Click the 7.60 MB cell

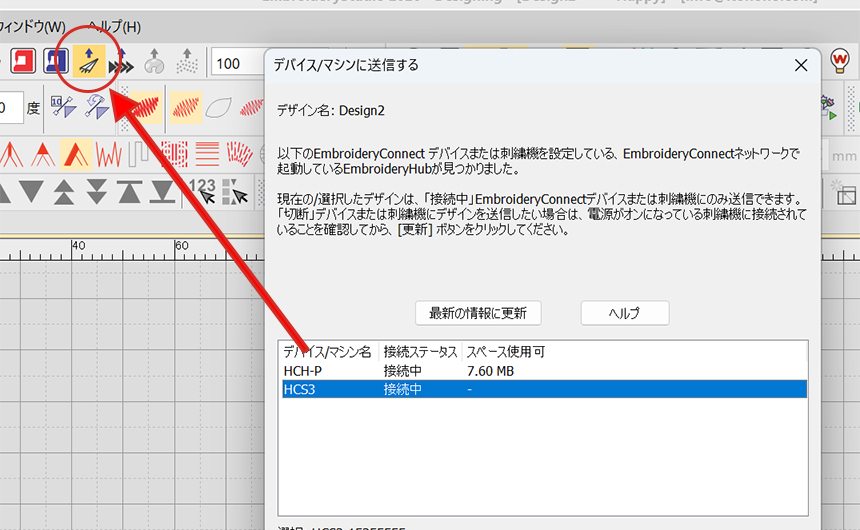tap(490, 371)
